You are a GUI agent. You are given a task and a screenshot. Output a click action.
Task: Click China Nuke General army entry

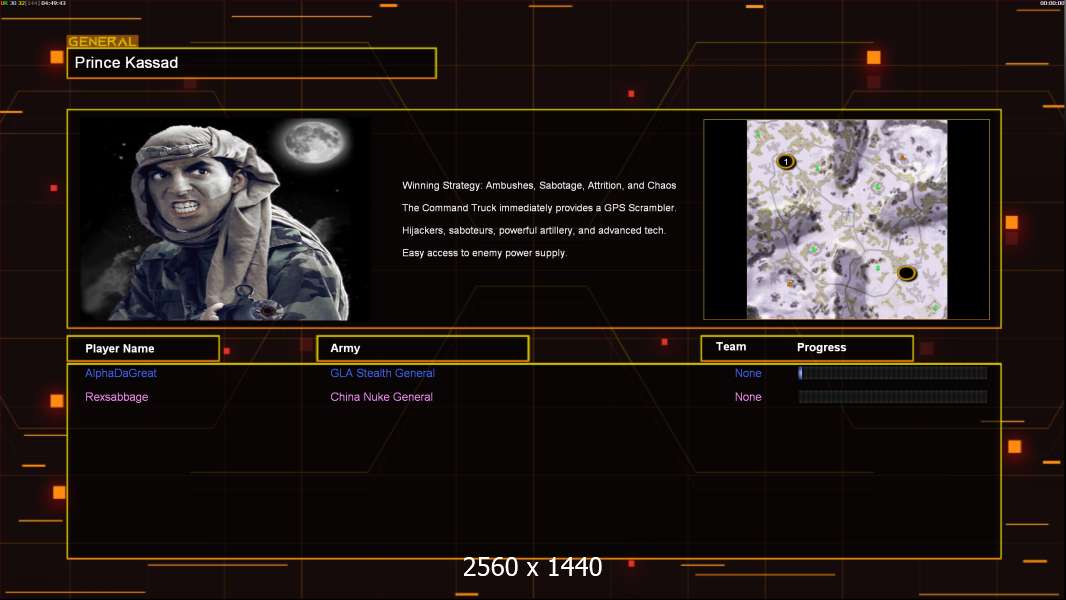tap(381, 397)
